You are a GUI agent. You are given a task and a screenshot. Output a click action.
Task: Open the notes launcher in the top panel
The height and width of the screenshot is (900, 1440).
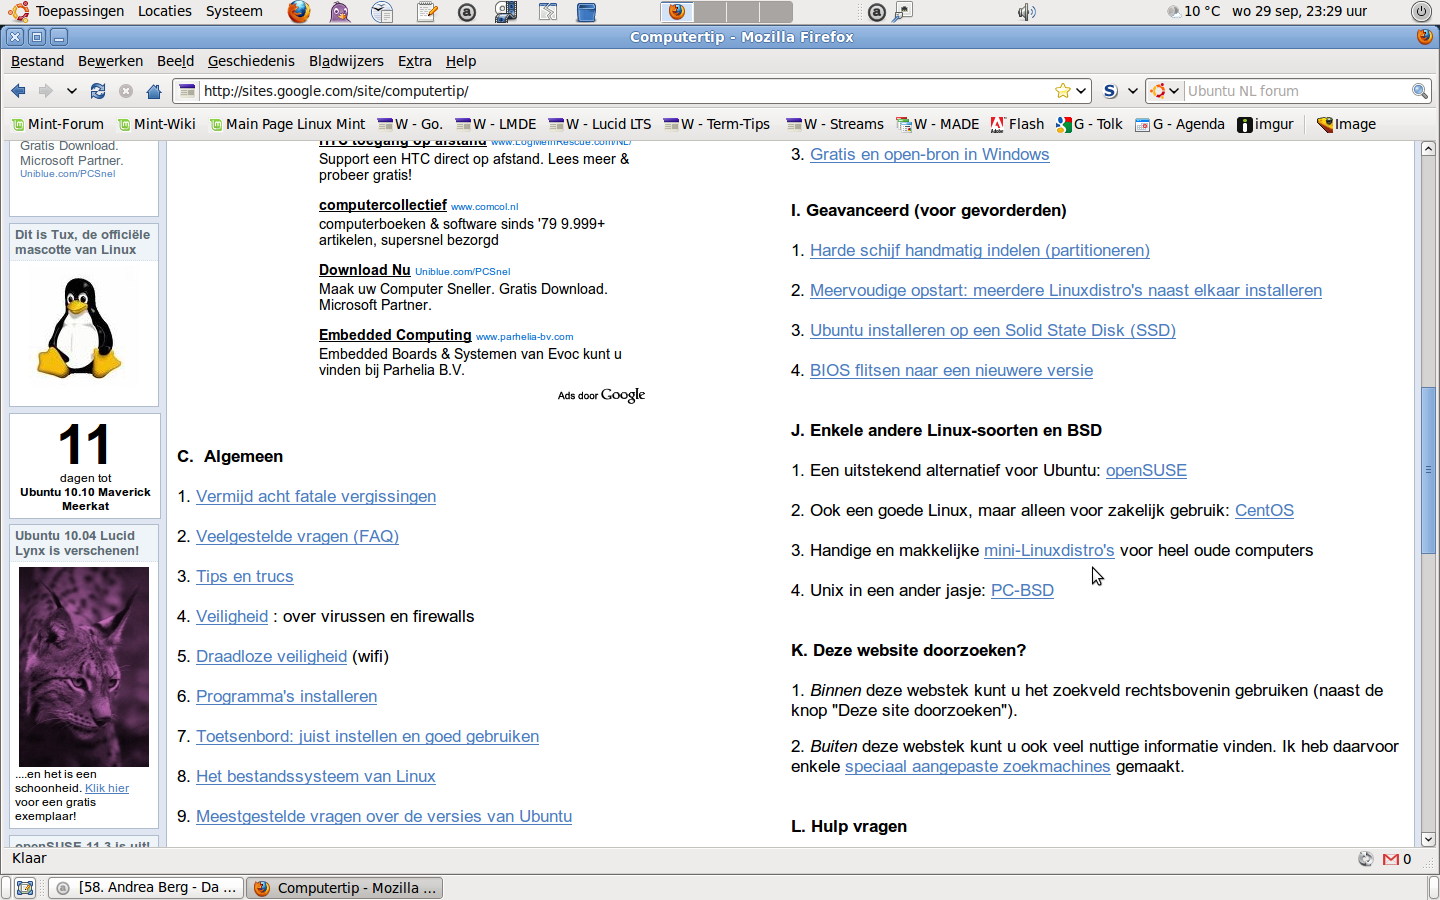coord(428,12)
